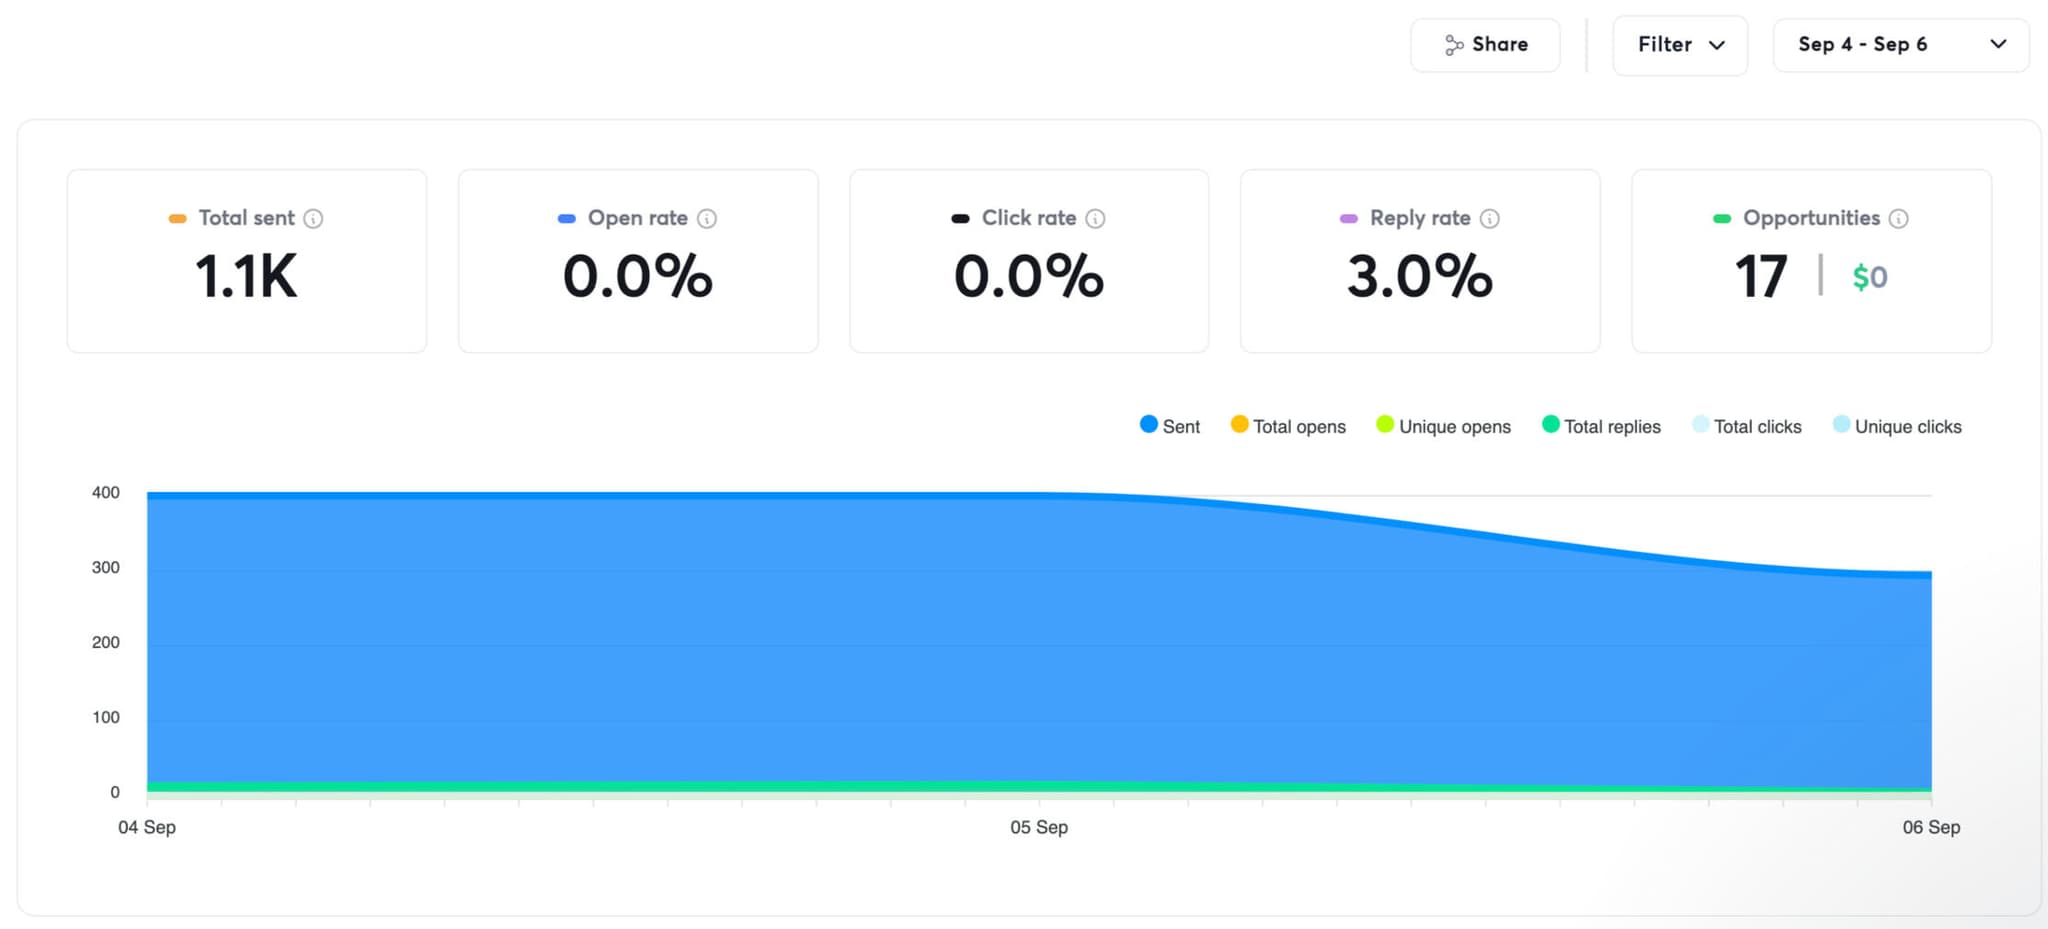This screenshot has height=929, width=2048.
Task: Click the info icon next to Opportunities
Action: coord(1898,218)
